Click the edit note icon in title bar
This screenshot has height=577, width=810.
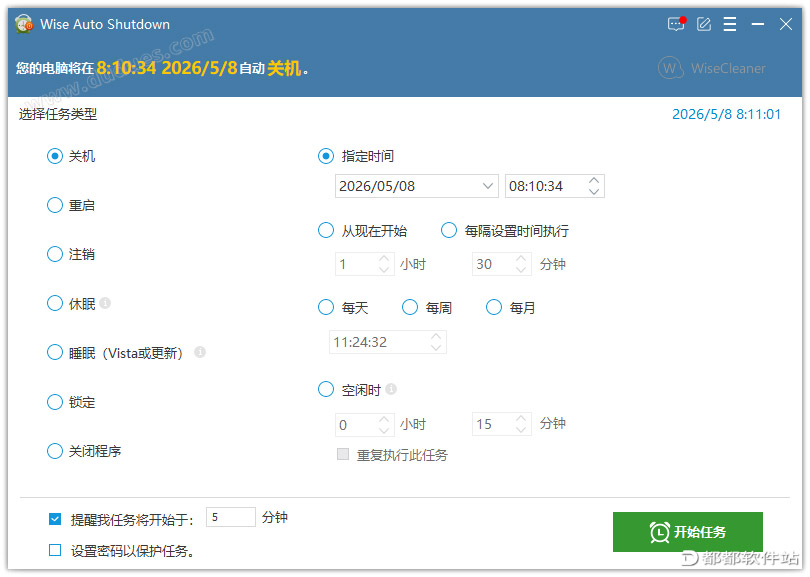click(x=704, y=24)
